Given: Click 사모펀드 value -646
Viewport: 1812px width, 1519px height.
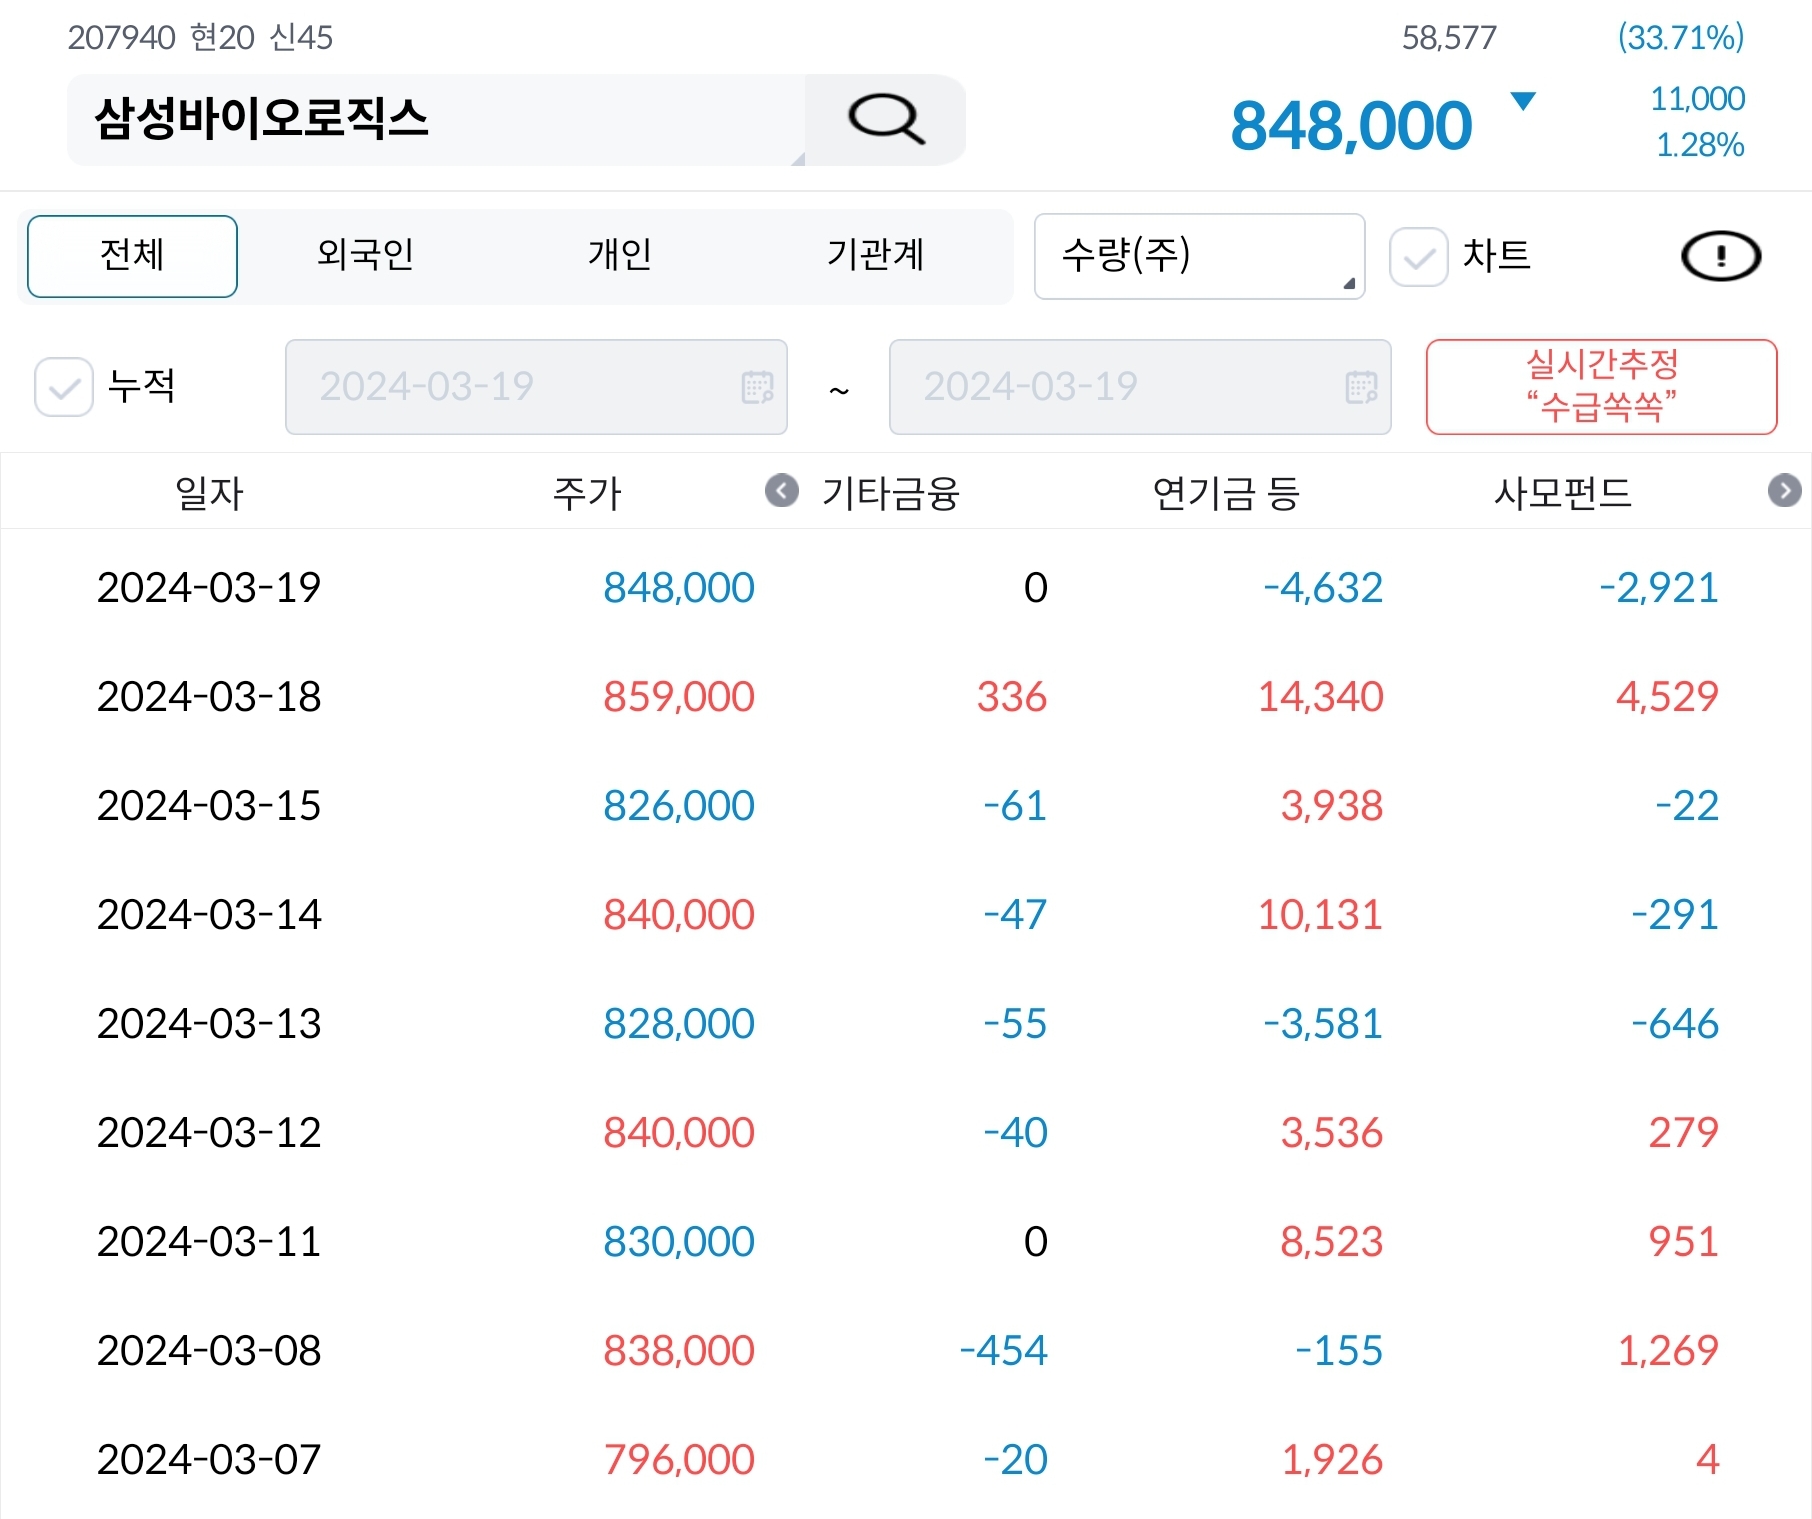Looking at the screenshot, I should 1675,1023.
